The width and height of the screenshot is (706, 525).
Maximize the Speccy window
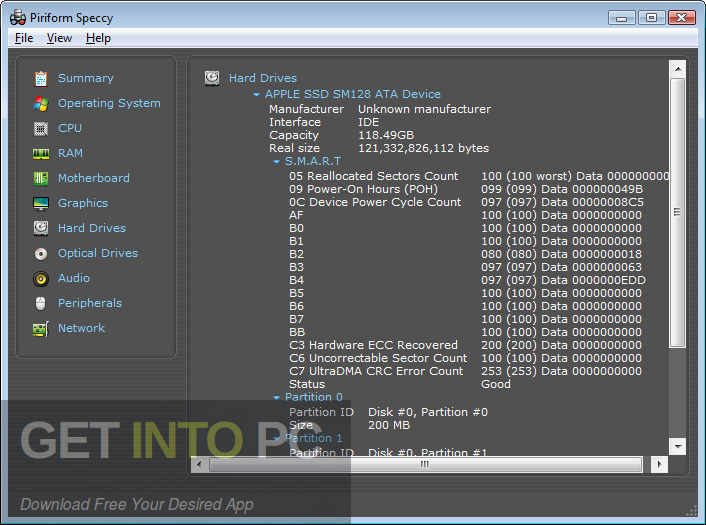(652, 18)
